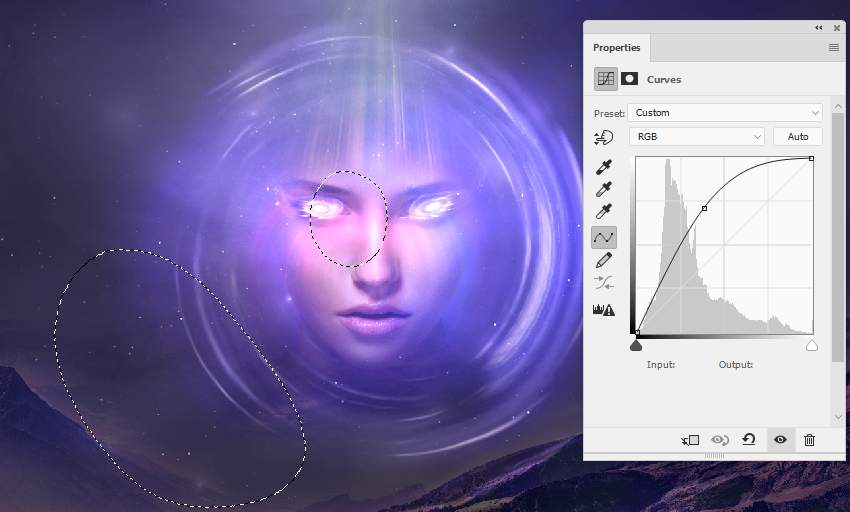Switch to the layer mask view
Screen dimensions: 850x512
coord(630,79)
